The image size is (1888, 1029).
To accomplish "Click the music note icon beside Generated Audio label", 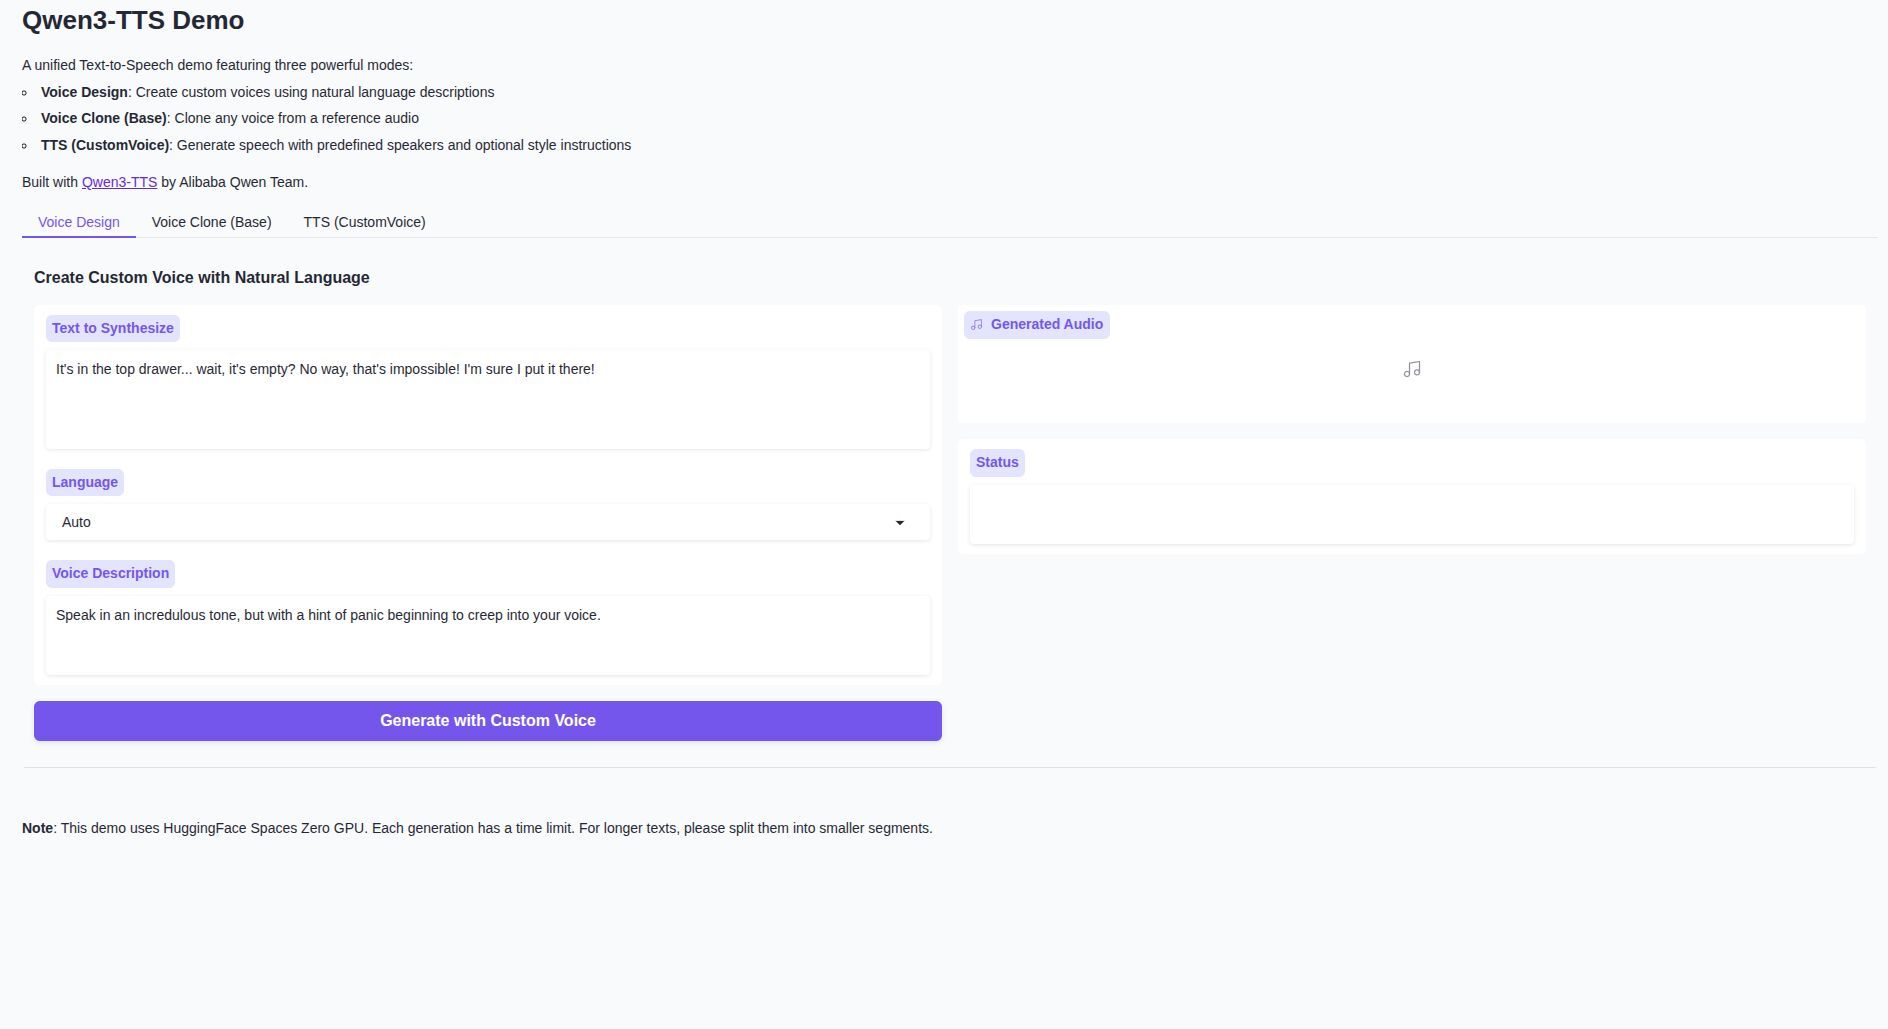I will click(976, 325).
